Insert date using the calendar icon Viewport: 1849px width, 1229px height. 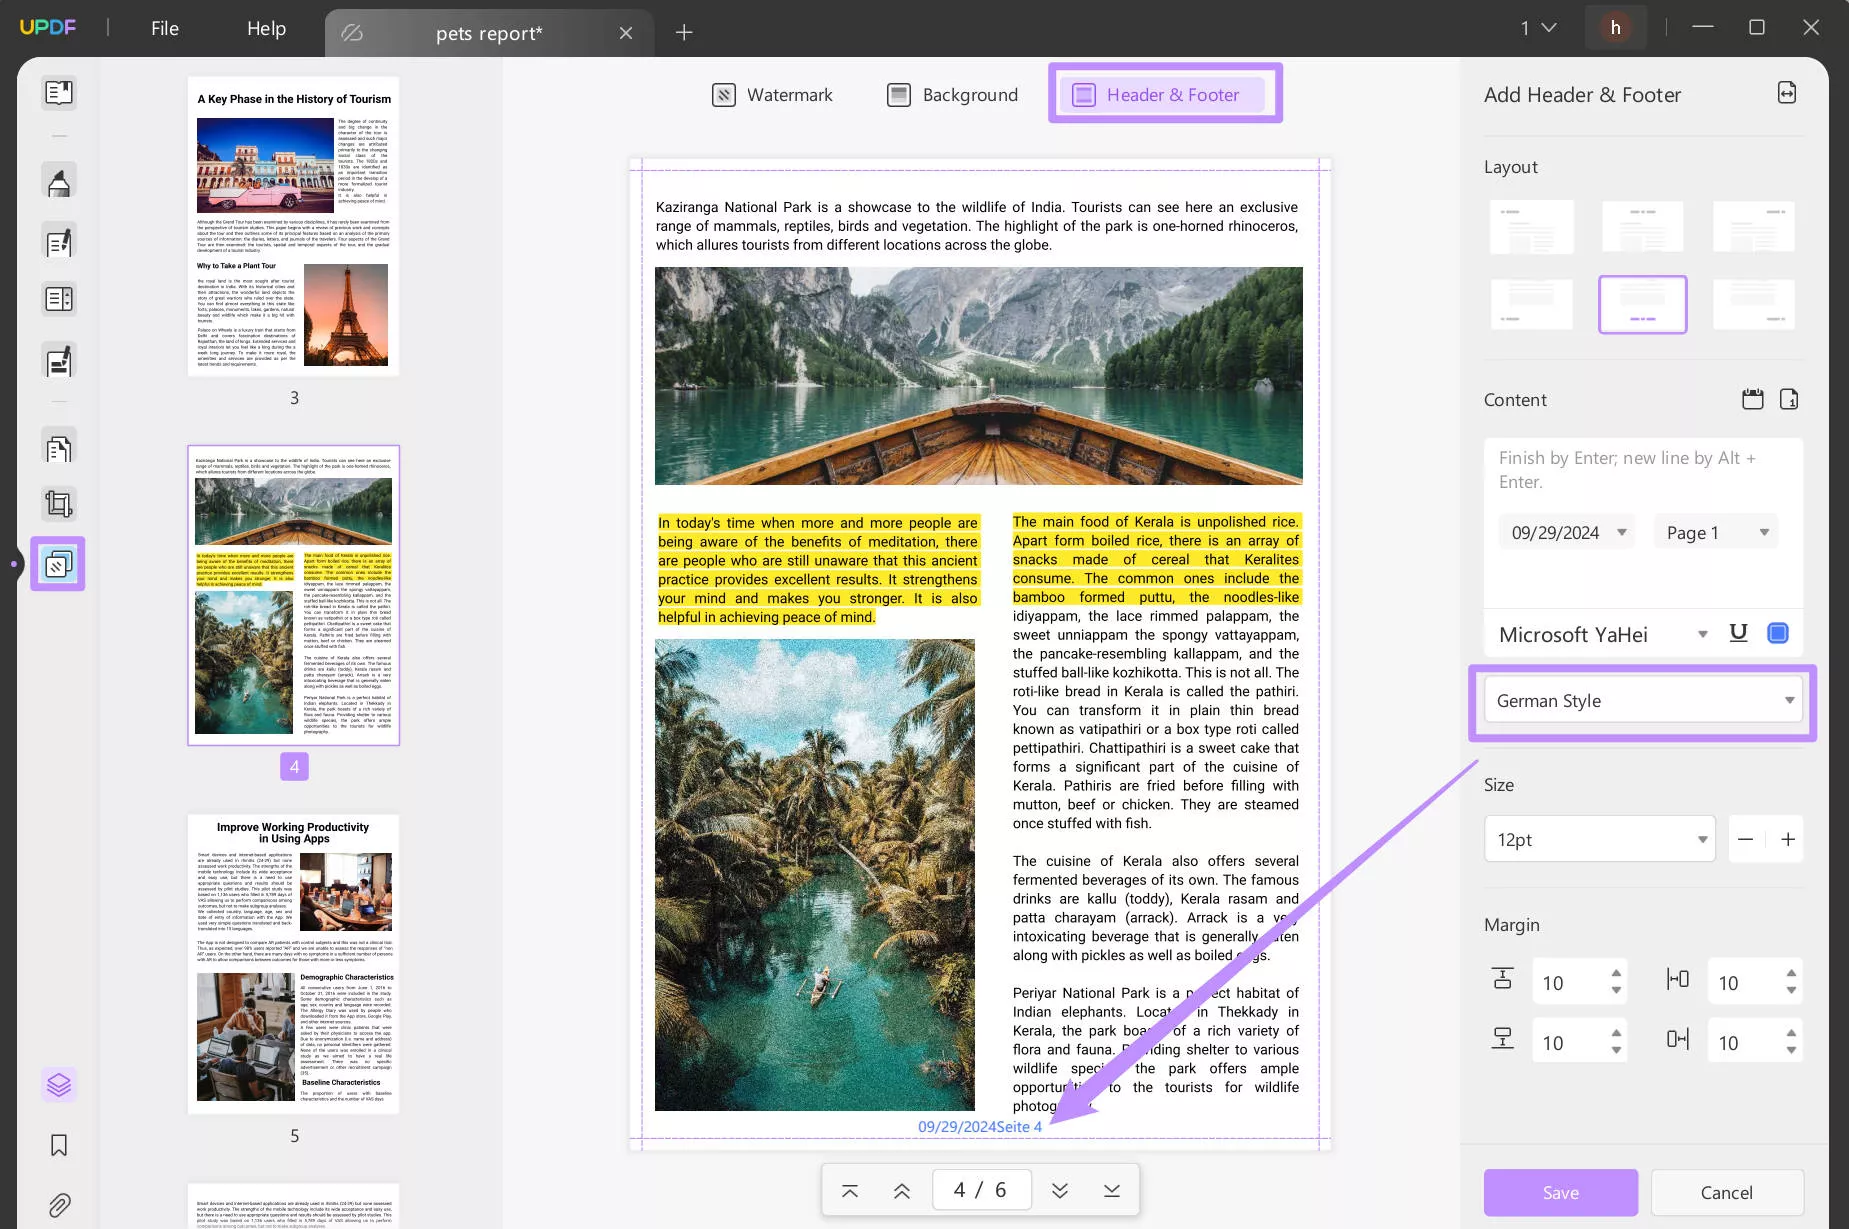[1753, 399]
